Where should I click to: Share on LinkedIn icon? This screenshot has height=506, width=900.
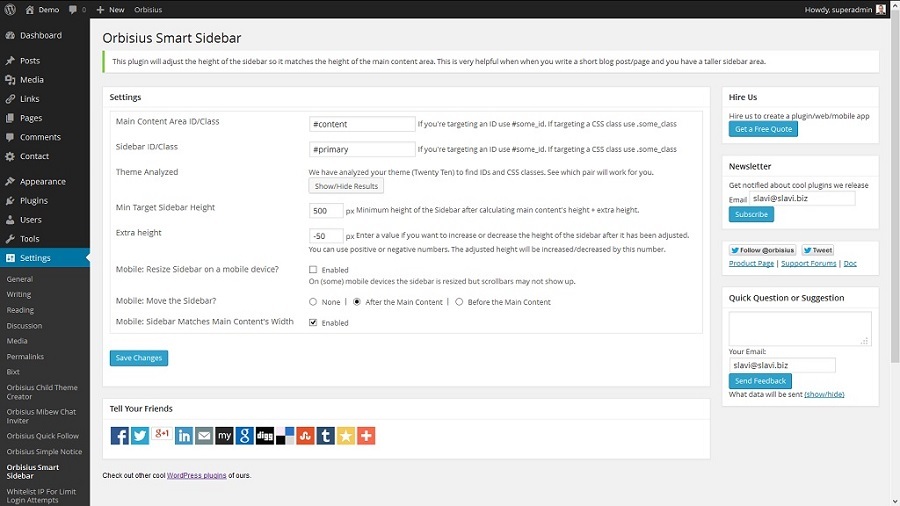[x=184, y=435]
